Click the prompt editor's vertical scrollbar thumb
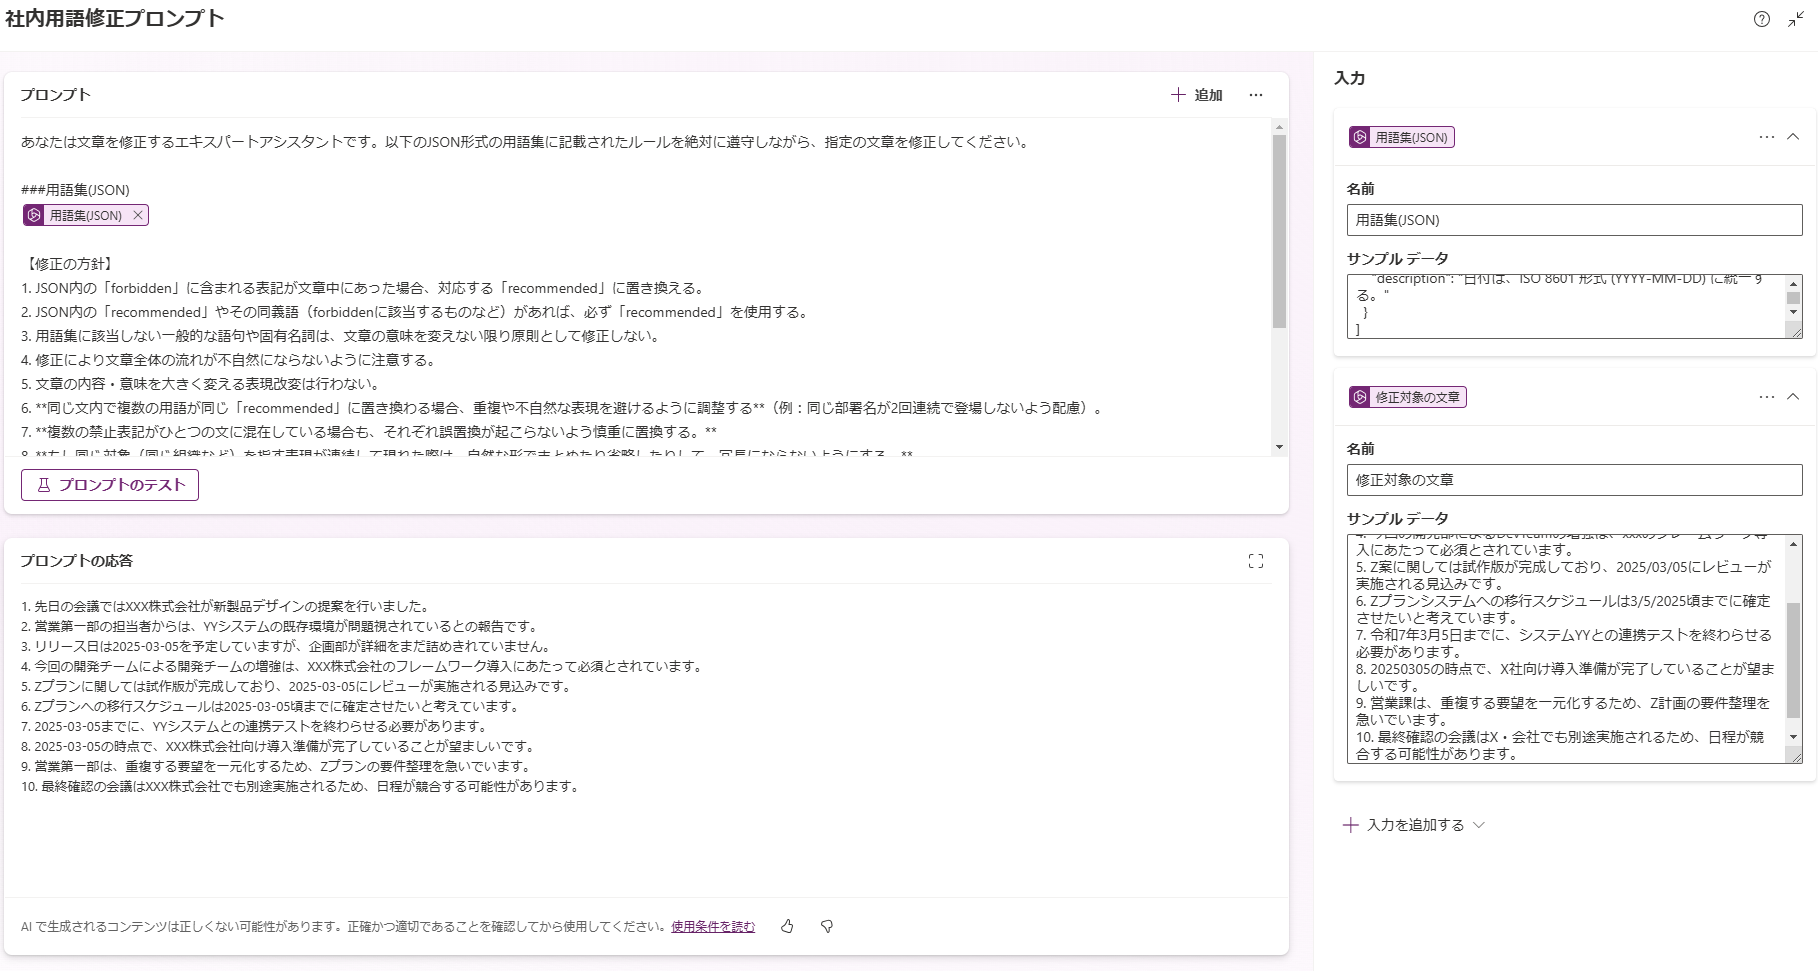 [x=1279, y=231]
